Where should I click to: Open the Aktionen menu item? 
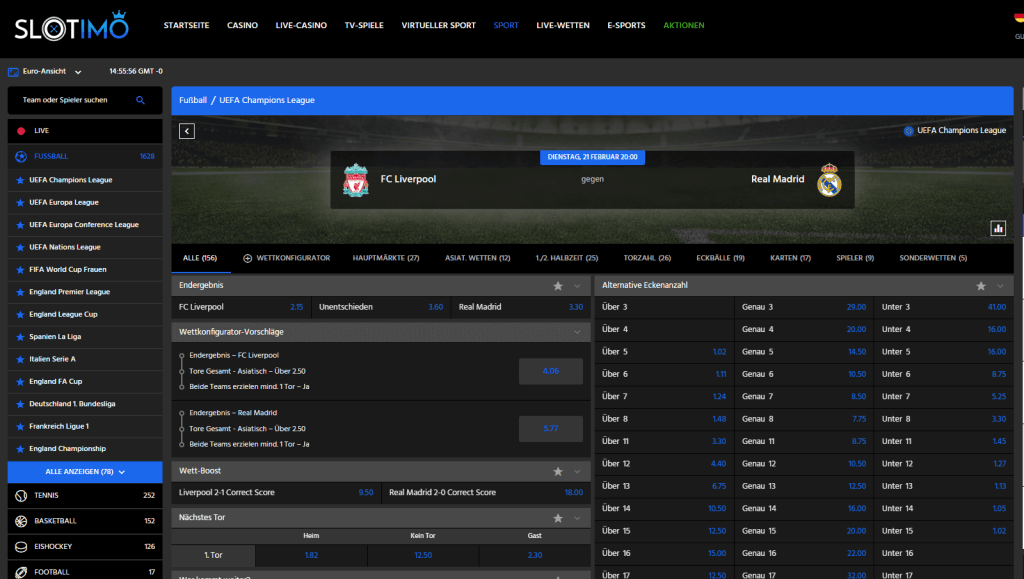pos(684,25)
